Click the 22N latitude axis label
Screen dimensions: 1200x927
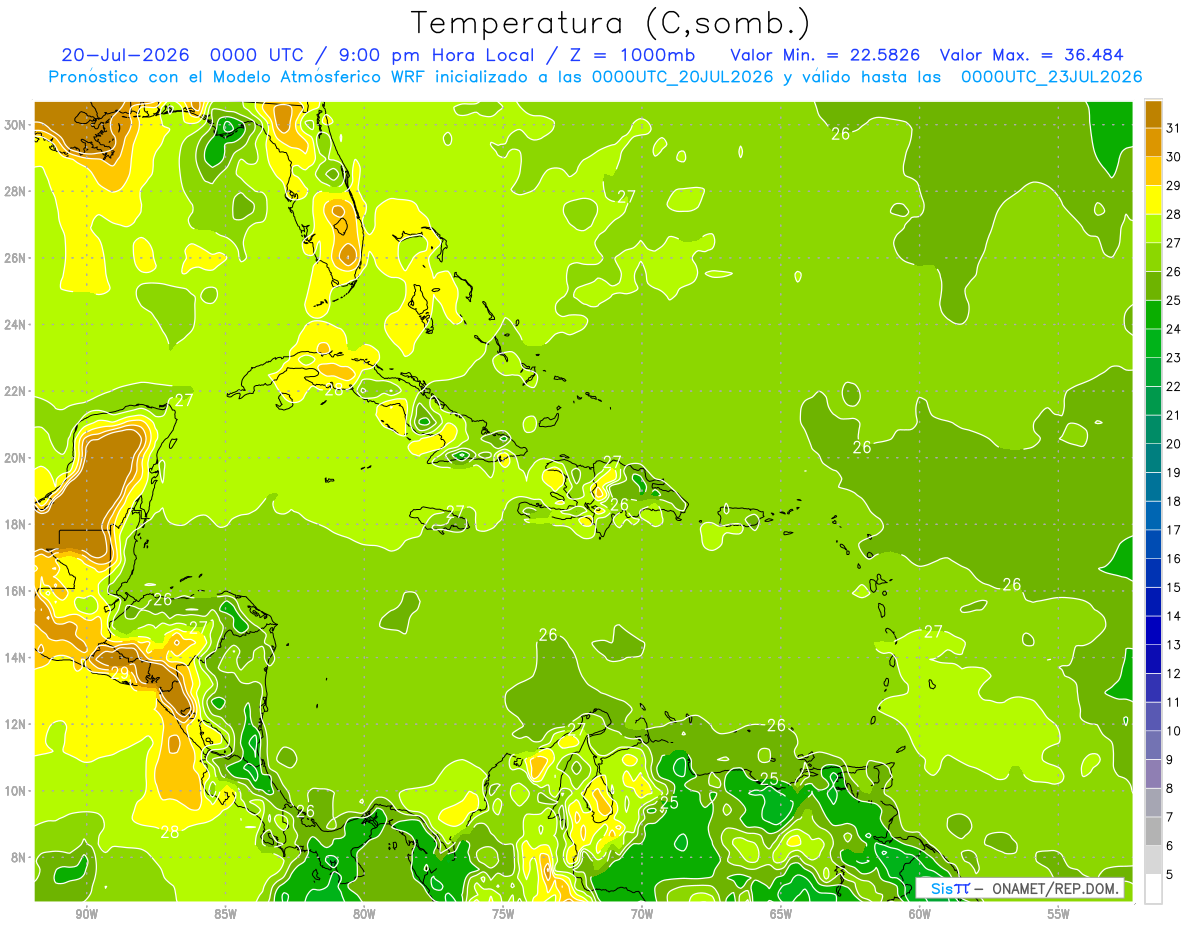17,391
